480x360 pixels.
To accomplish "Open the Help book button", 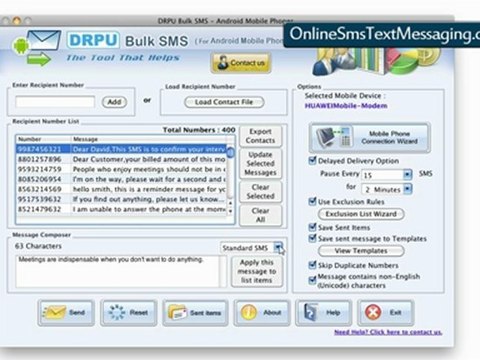I will [323, 313].
